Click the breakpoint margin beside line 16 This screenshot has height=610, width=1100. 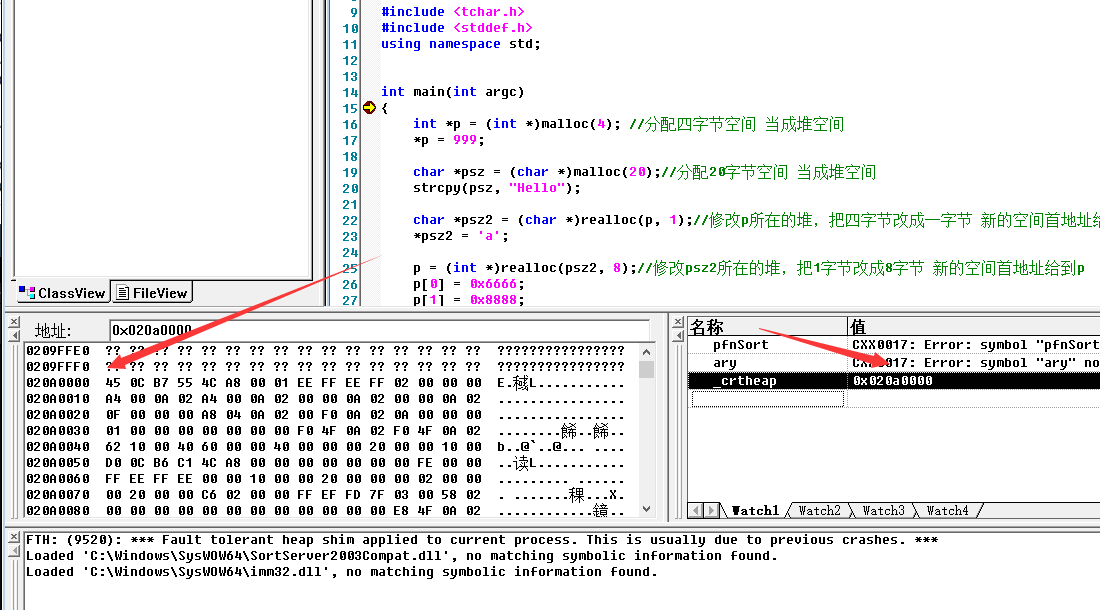pyautogui.click(x=372, y=123)
